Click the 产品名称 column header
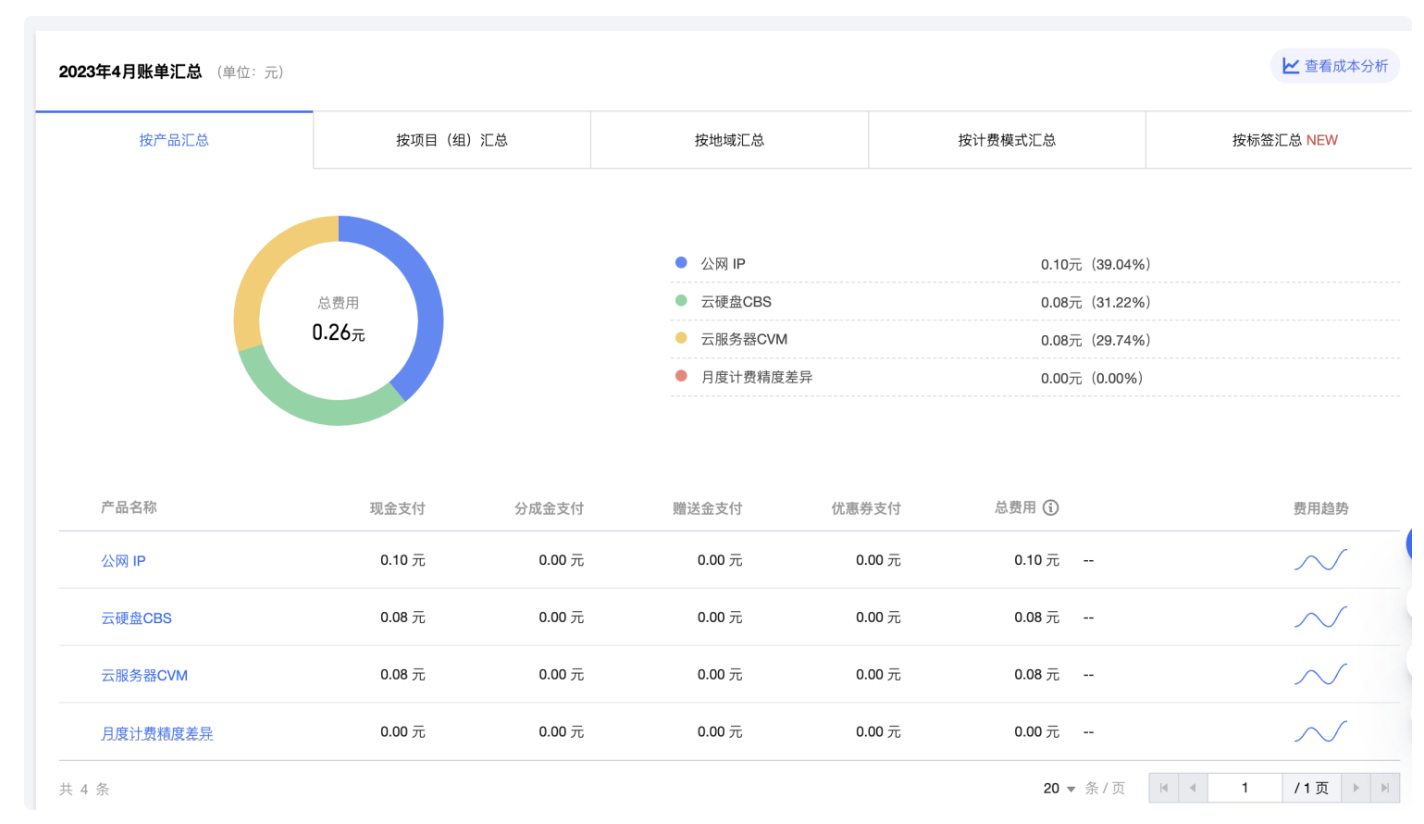Image resolution: width=1424 pixels, height=824 pixels. (129, 507)
